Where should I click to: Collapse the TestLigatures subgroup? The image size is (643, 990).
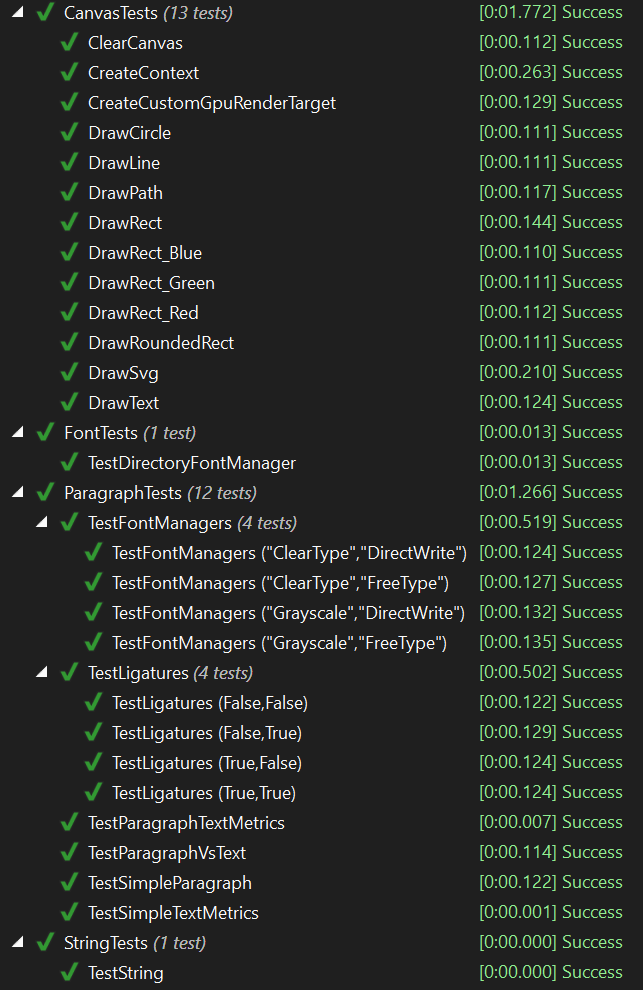42,672
